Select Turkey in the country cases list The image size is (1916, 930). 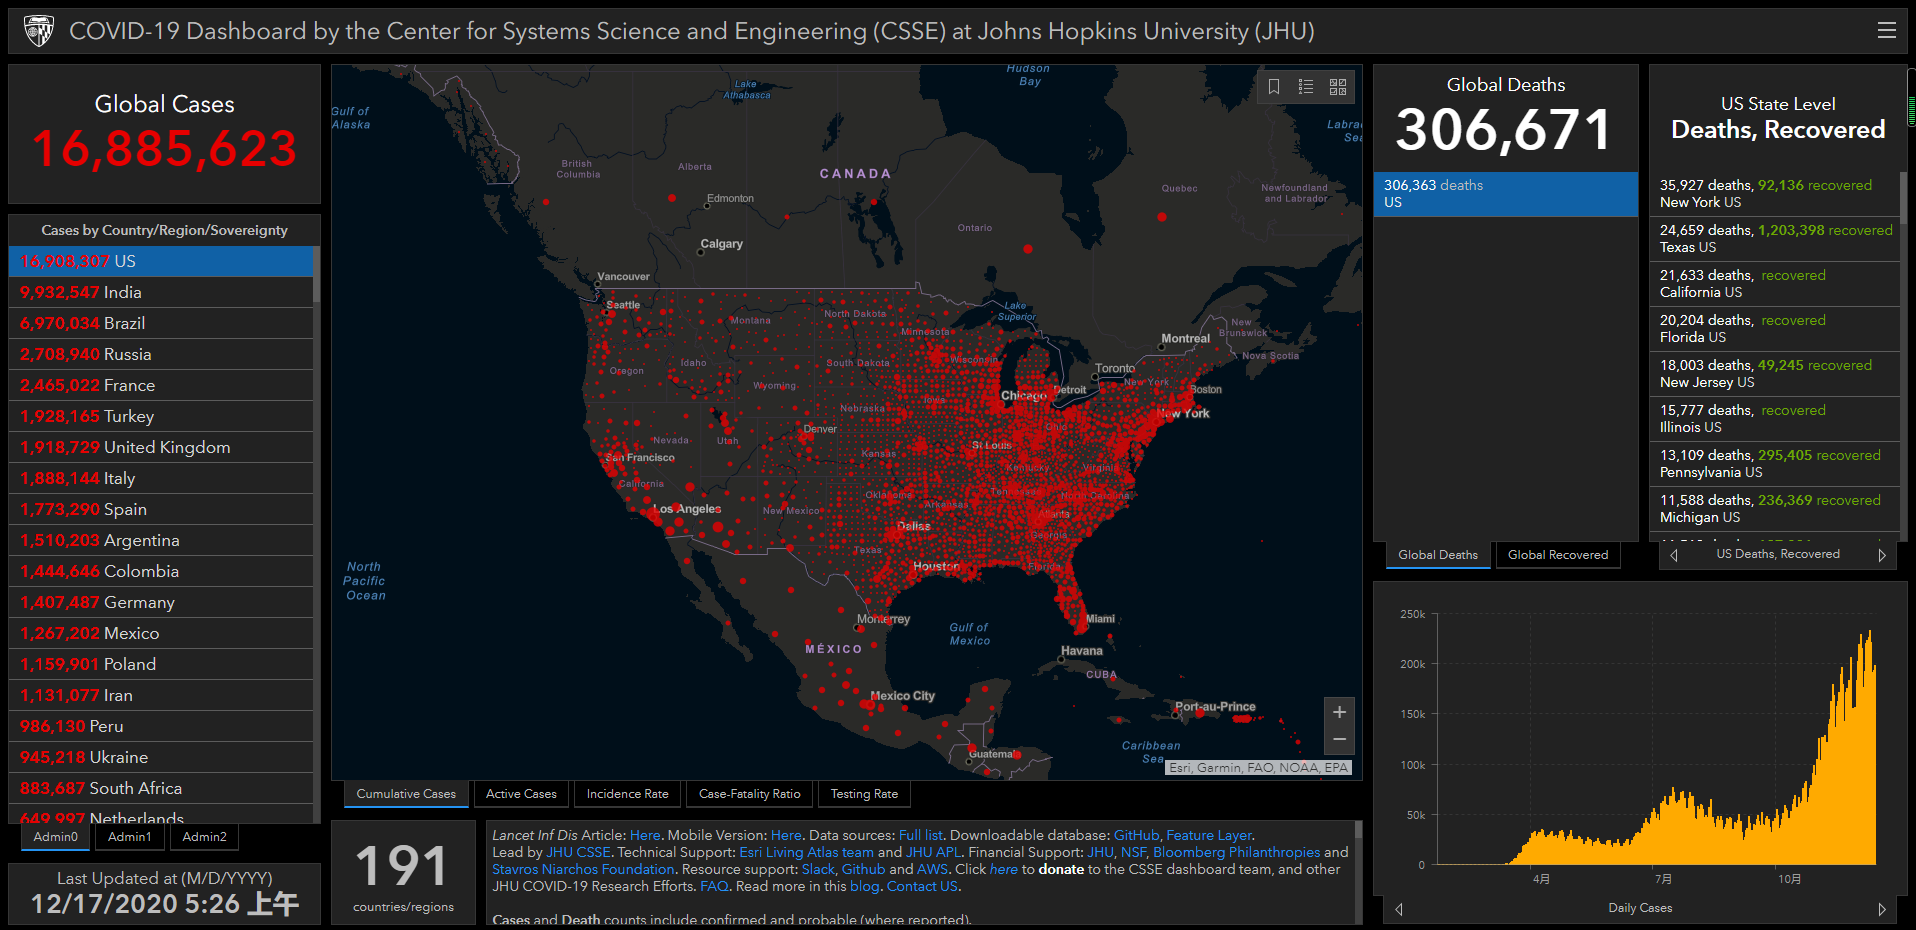[x=161, y=416]
